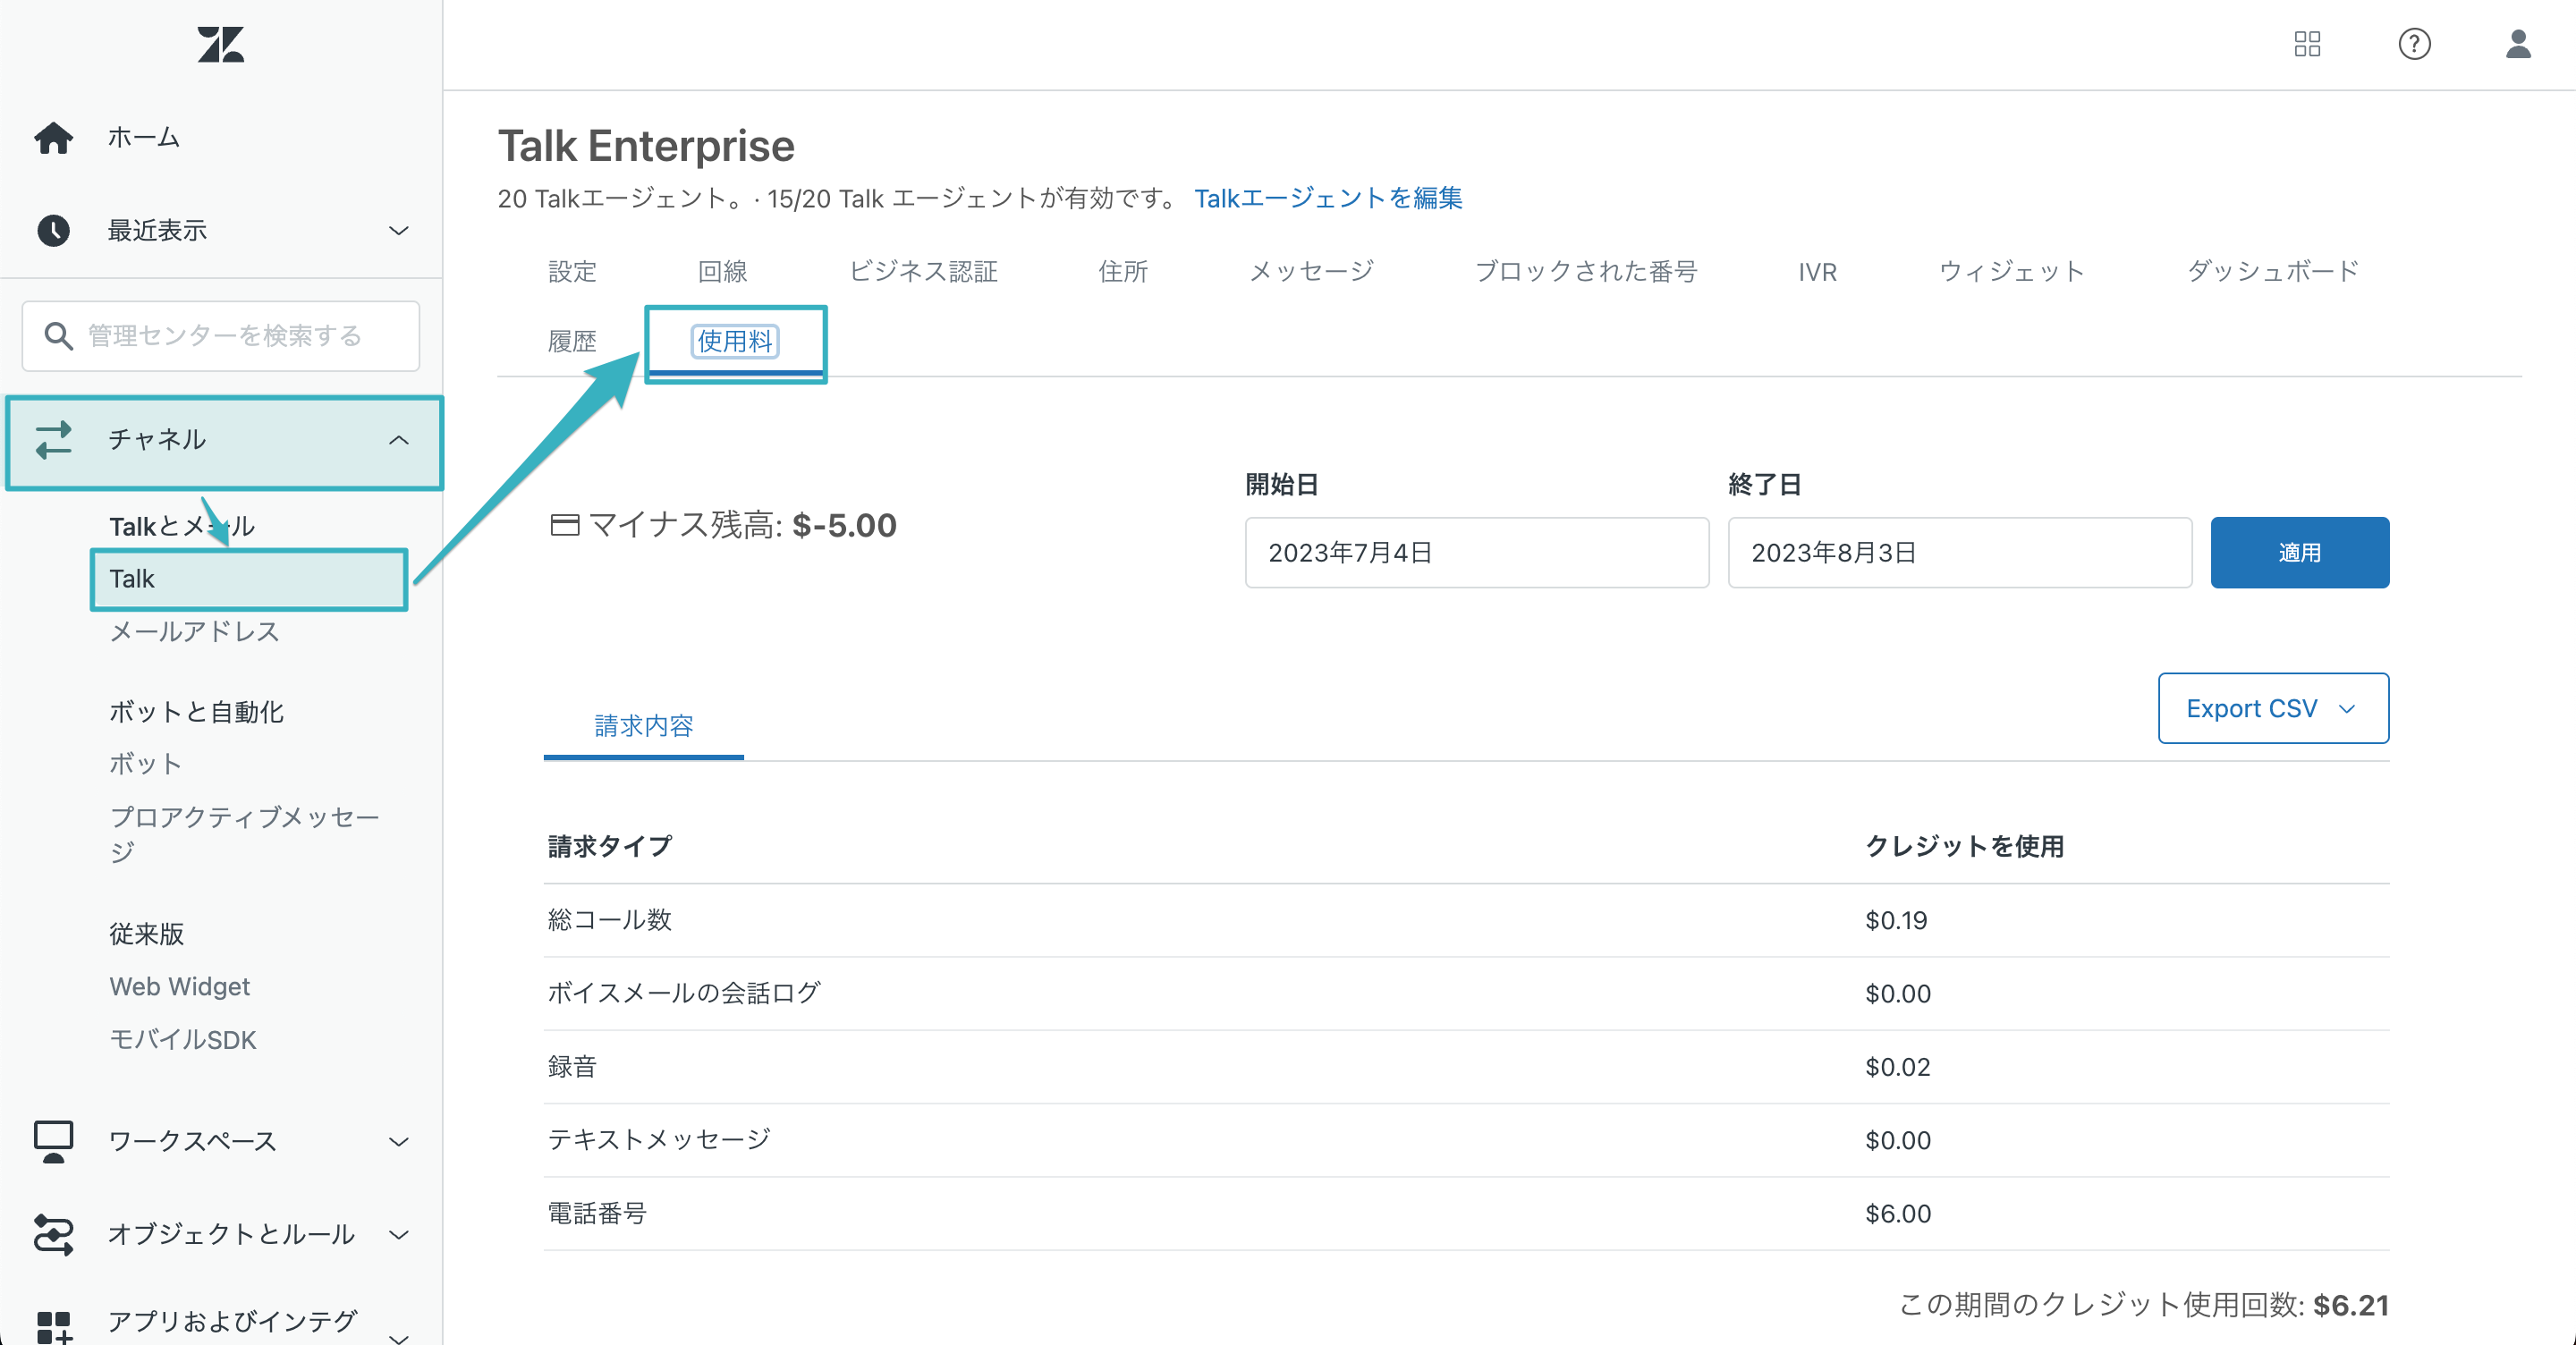Open Web Widget in the sidebar
The width and height of the screenshot is (2576, 1345).
tap(180, 987)
